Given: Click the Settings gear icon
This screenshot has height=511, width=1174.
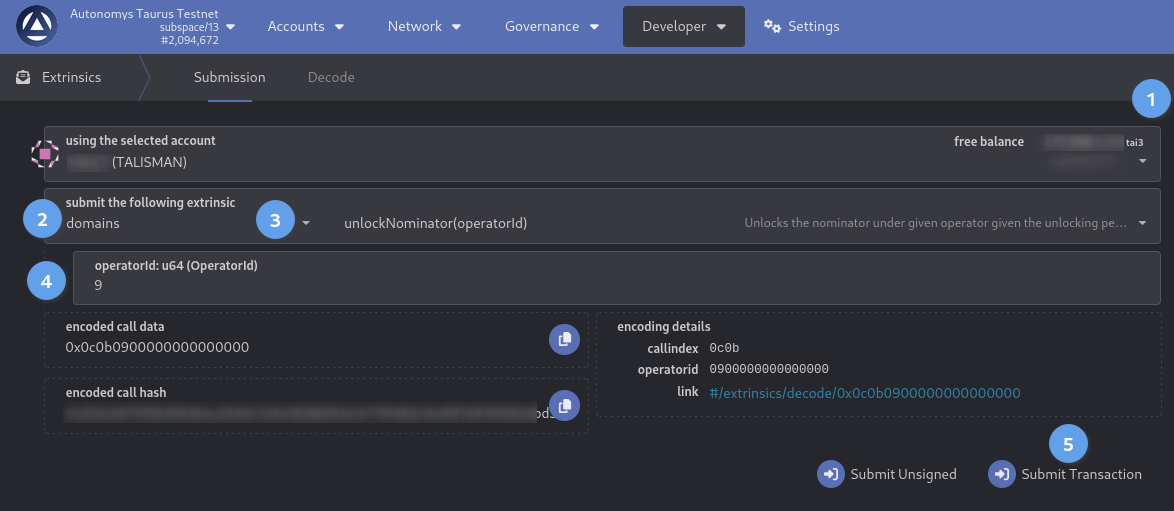Looking at the screenshot, I should point(772,27).
